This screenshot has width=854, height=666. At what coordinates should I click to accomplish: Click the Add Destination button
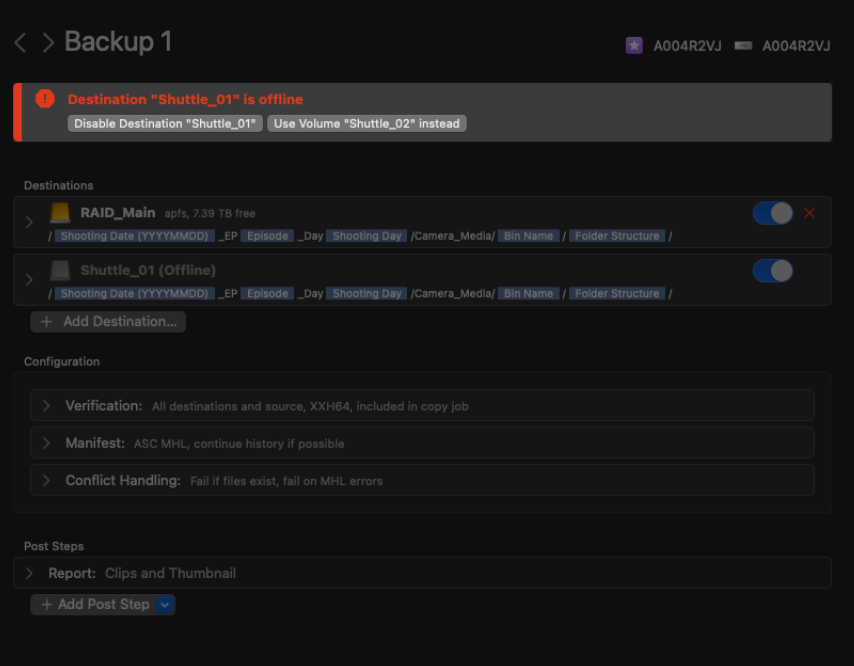pyautogui.click(x=108, y=322)
